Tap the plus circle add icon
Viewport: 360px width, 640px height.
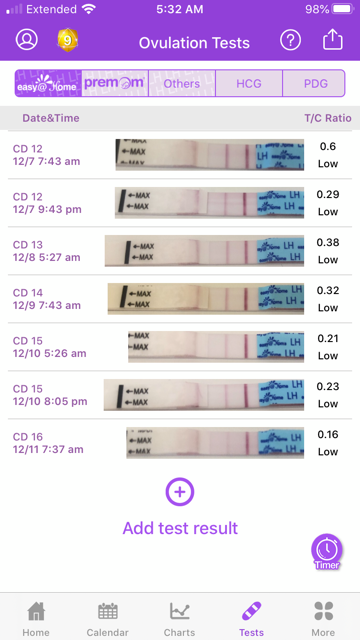pyautogui.click(x=180, y=492)
